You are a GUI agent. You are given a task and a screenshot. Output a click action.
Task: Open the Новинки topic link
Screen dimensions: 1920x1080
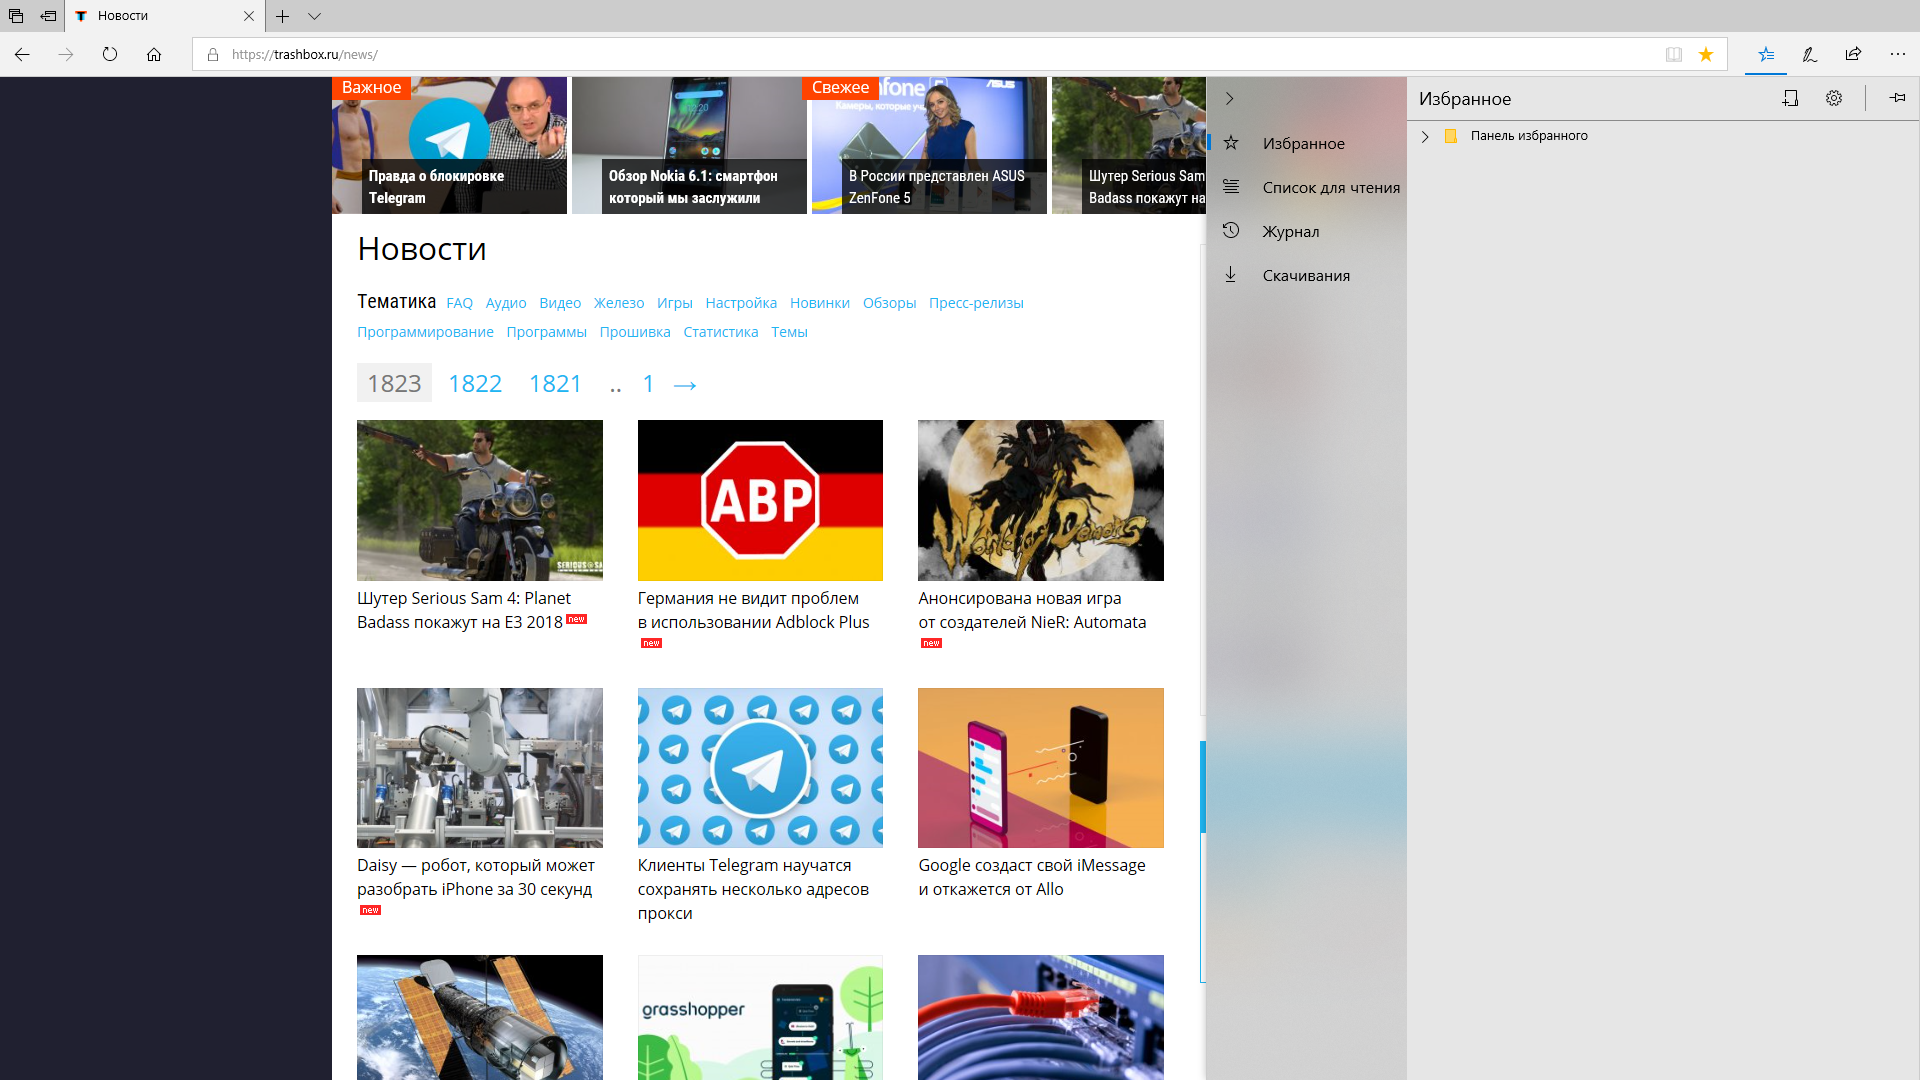pyautogui.click(x=819, y=303)
